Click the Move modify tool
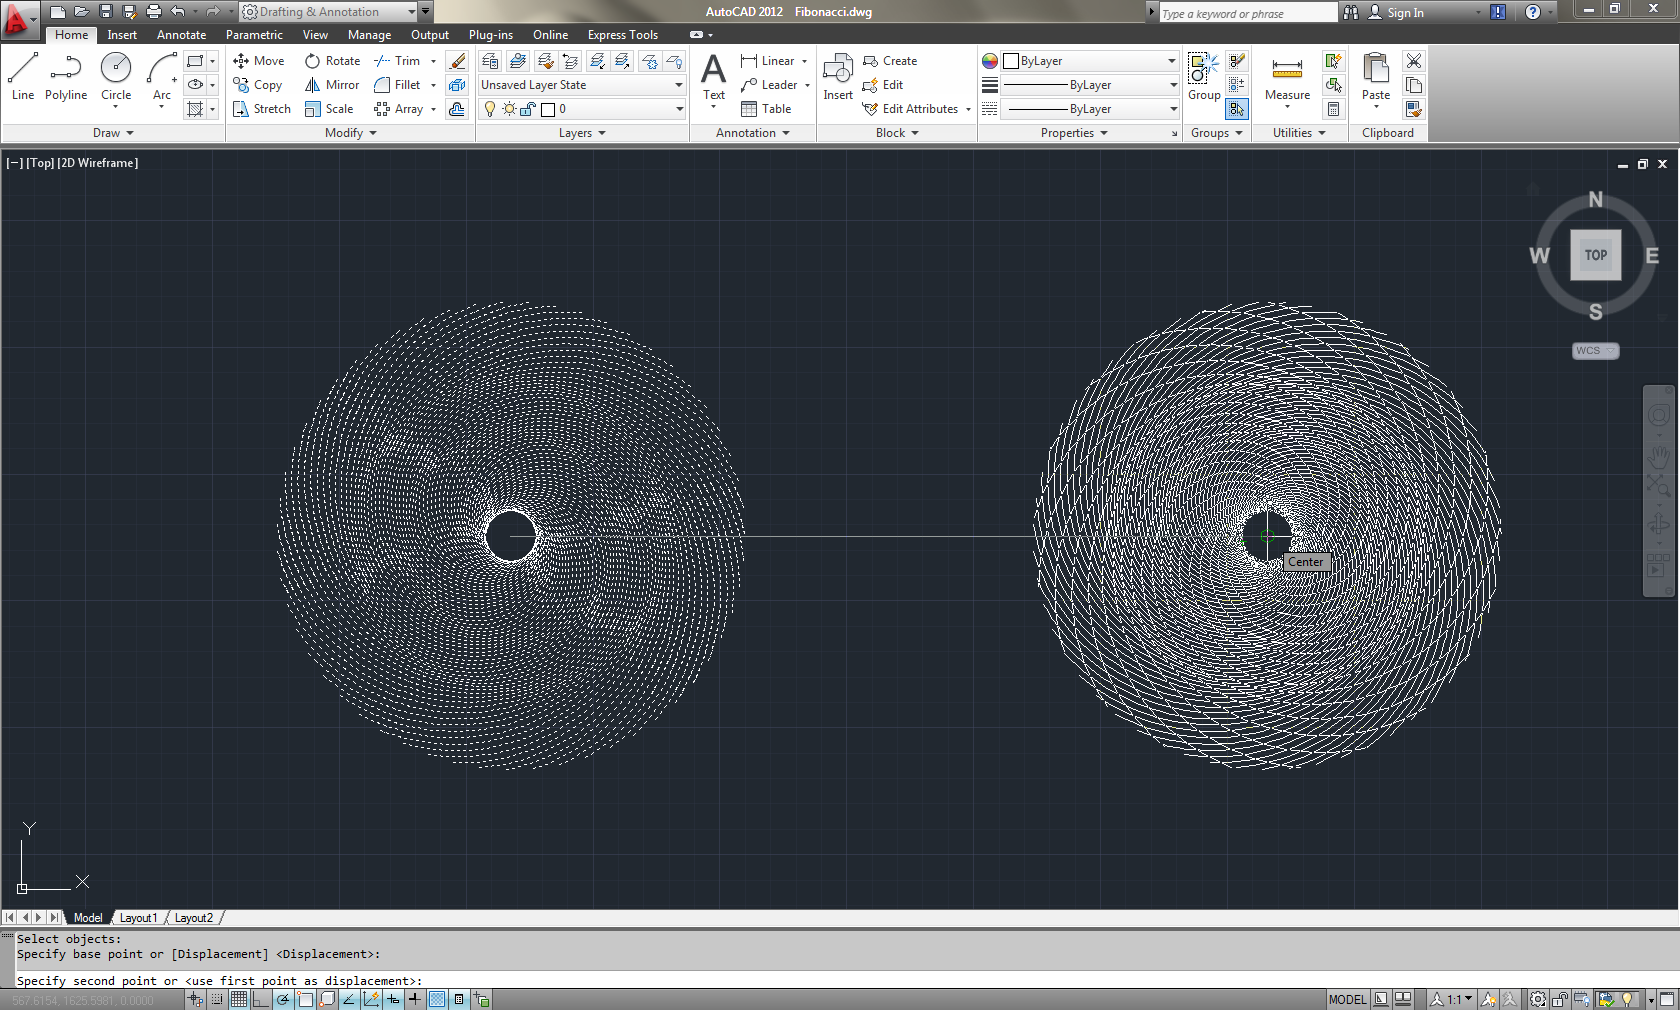The height and width of the screenshot is (1010, 1680). tap(259, 61)
